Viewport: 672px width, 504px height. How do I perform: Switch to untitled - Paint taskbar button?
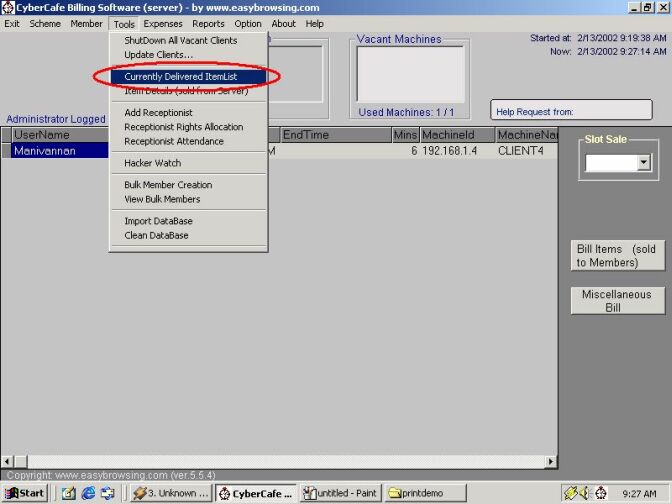pos(341,493)
